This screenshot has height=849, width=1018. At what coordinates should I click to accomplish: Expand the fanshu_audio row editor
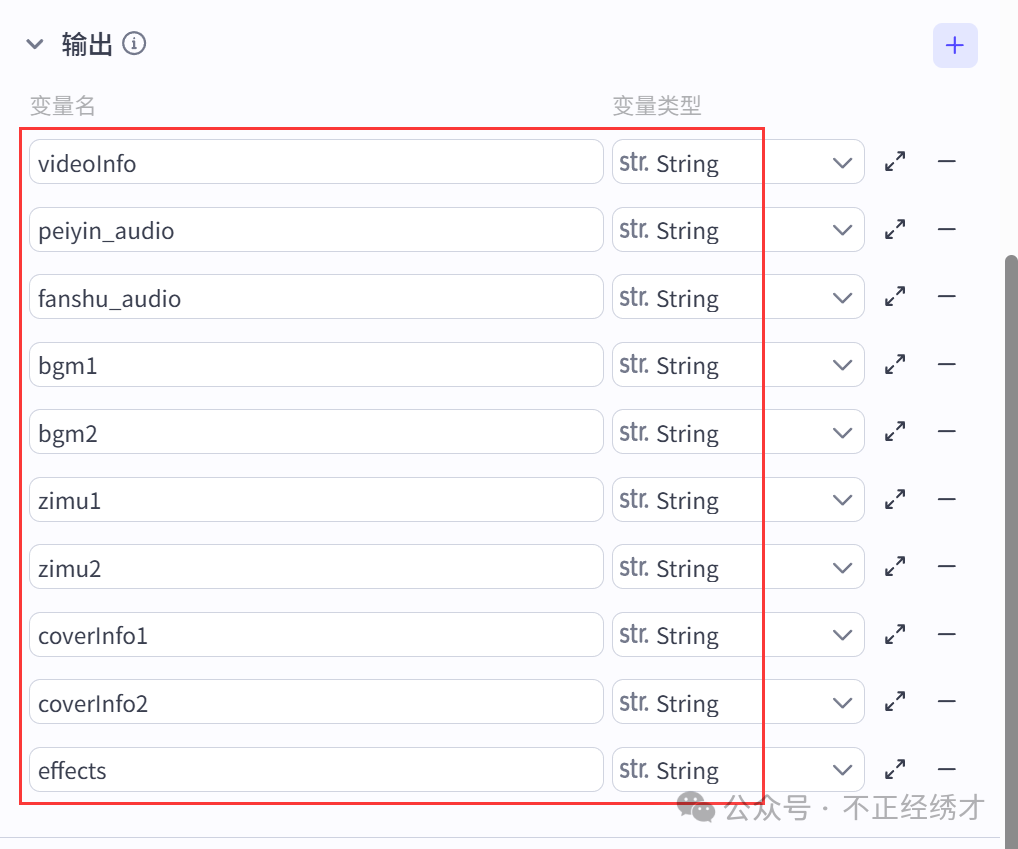tap(895, 297)
